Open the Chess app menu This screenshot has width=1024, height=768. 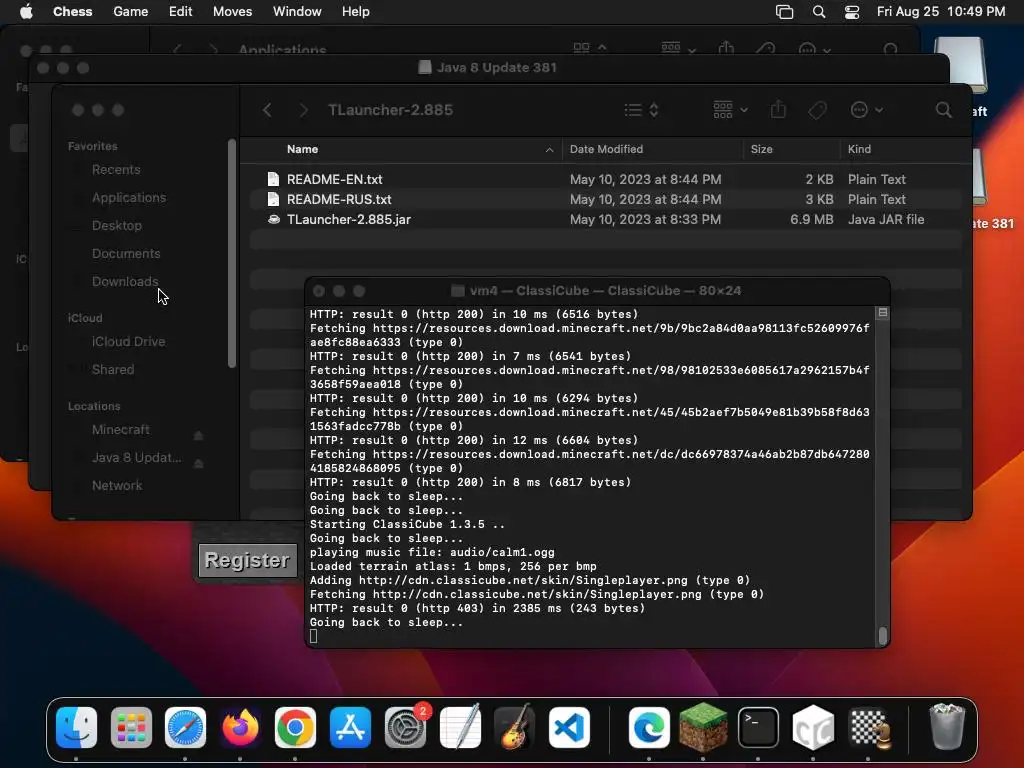[72, 12]
